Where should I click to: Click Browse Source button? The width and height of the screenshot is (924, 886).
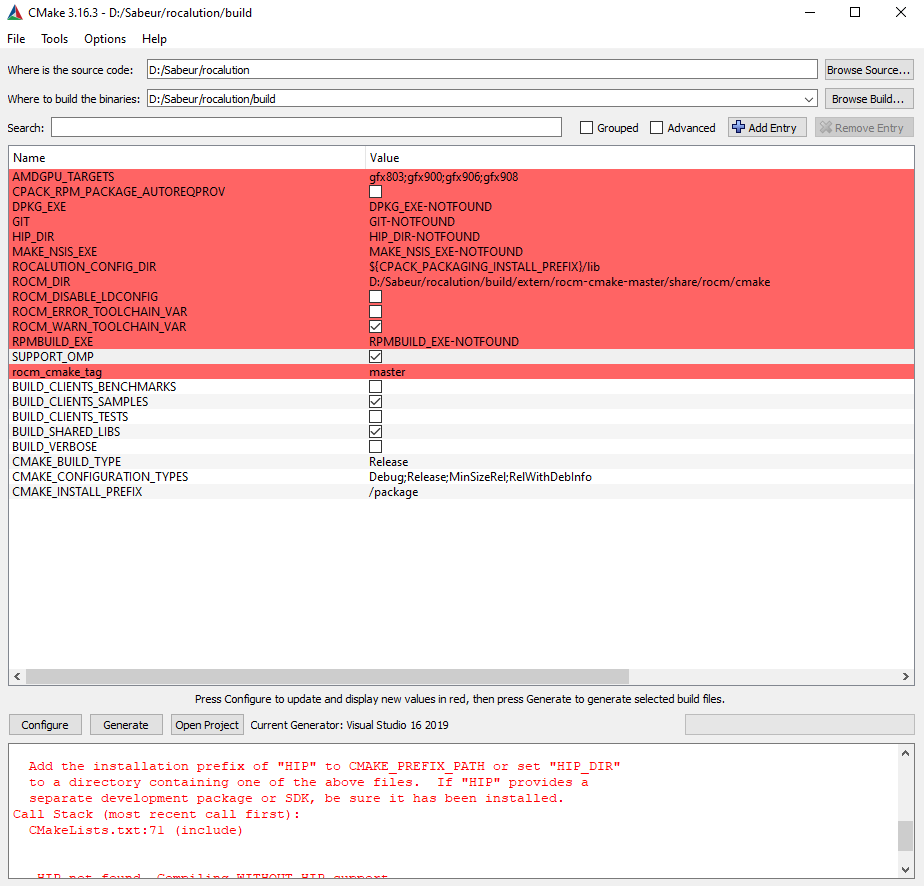(x=869, y=70)
